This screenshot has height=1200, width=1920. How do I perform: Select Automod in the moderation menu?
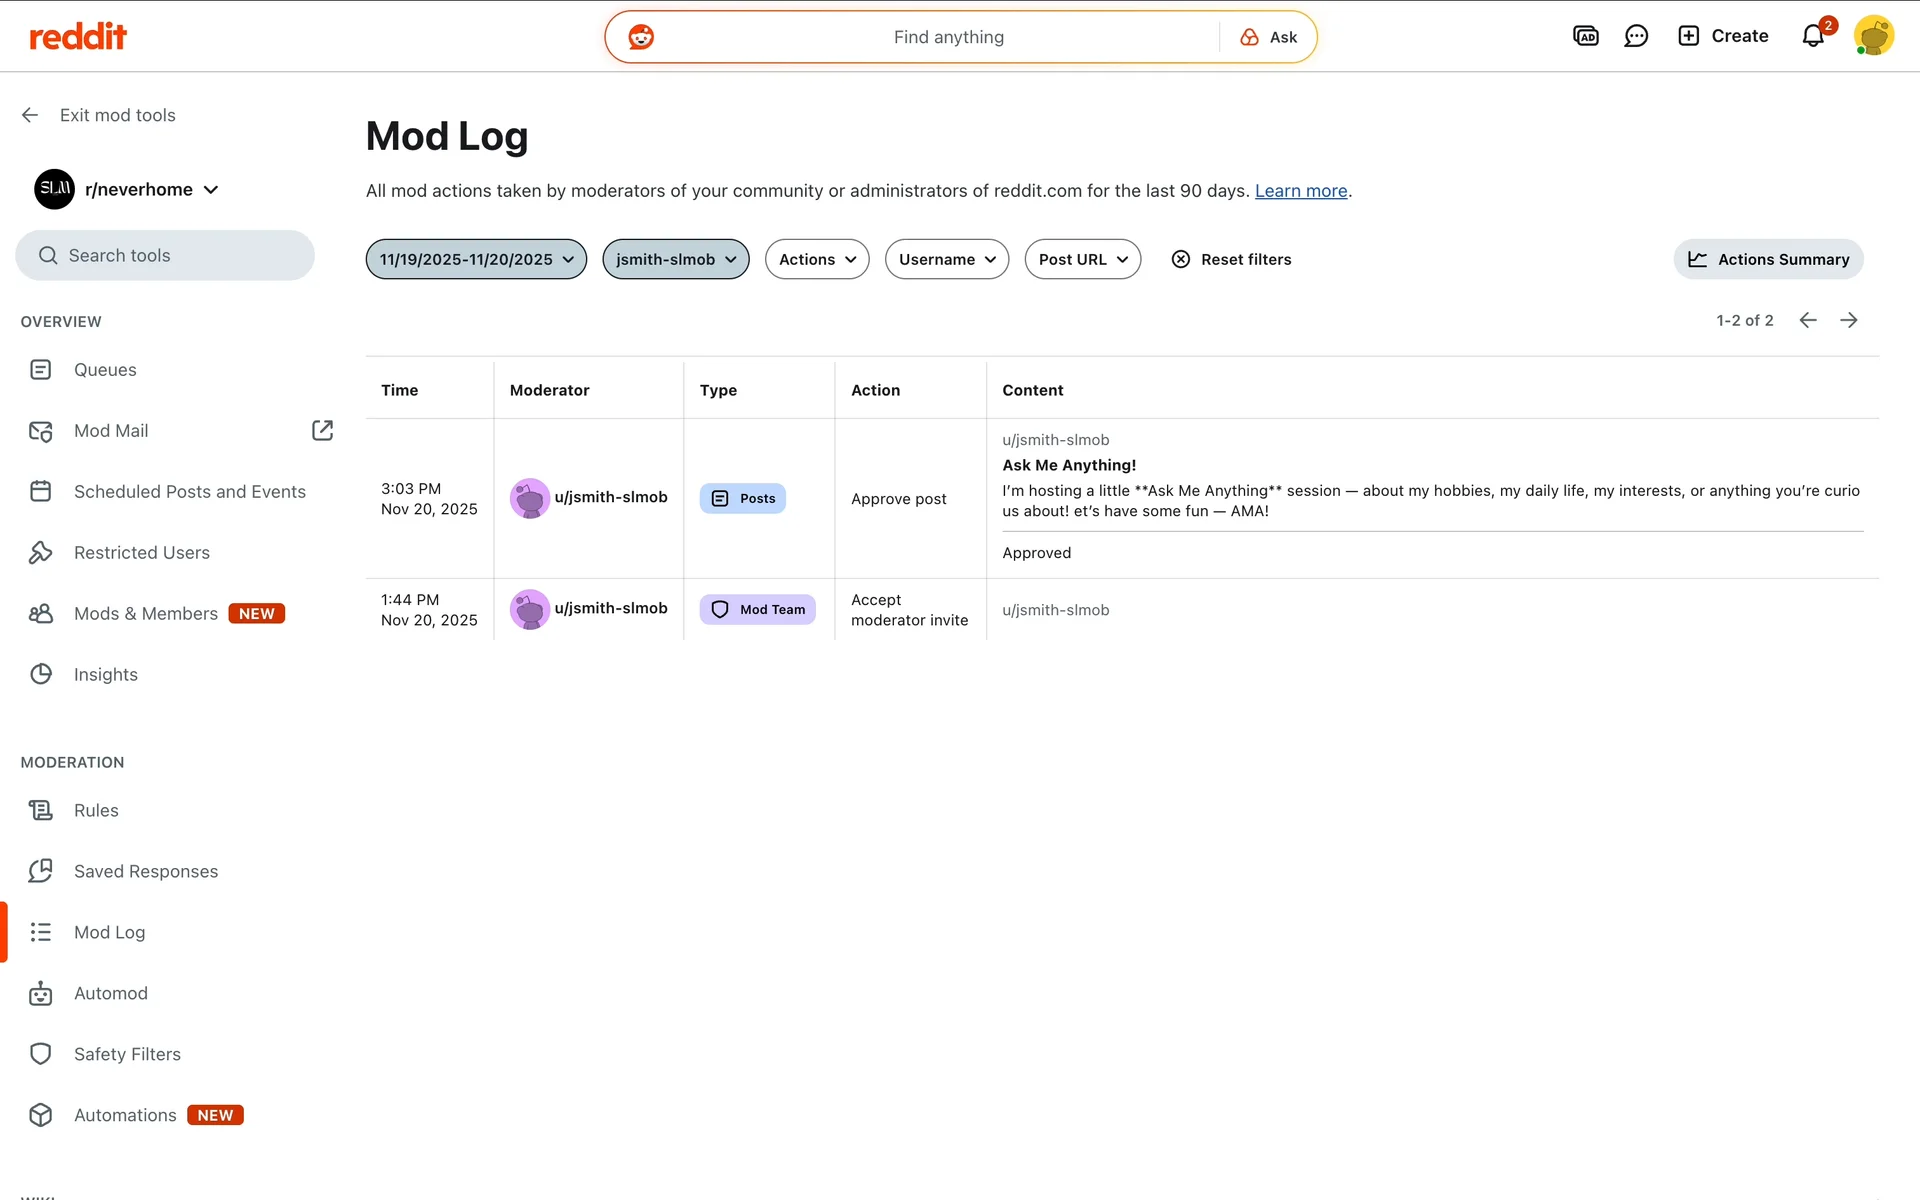point(110,993)
